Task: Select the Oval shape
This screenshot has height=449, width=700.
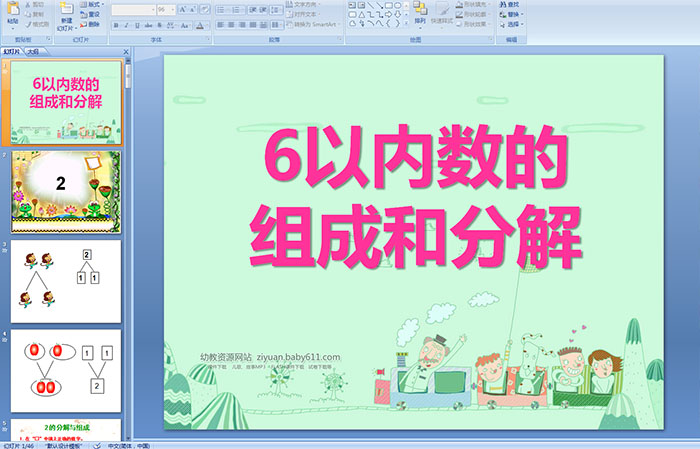Action: [397, 5]
